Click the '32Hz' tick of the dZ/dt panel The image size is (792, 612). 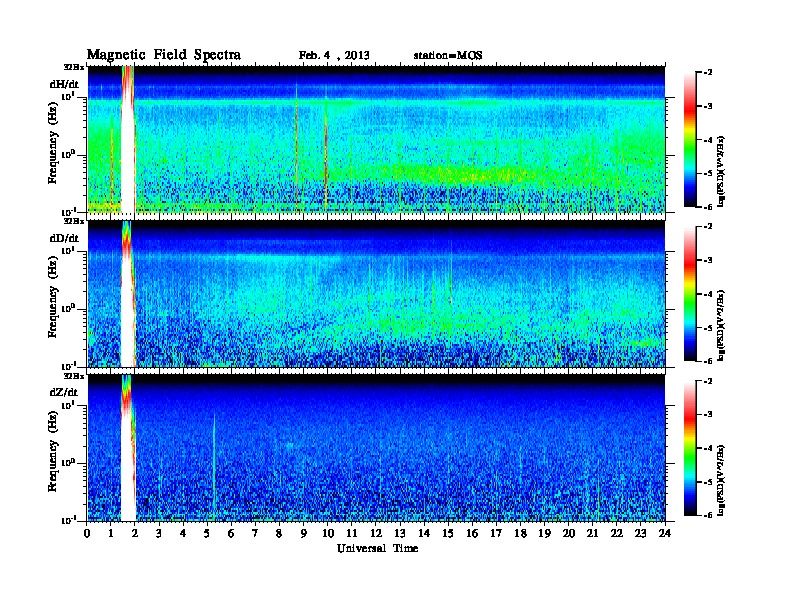[74, 376]
